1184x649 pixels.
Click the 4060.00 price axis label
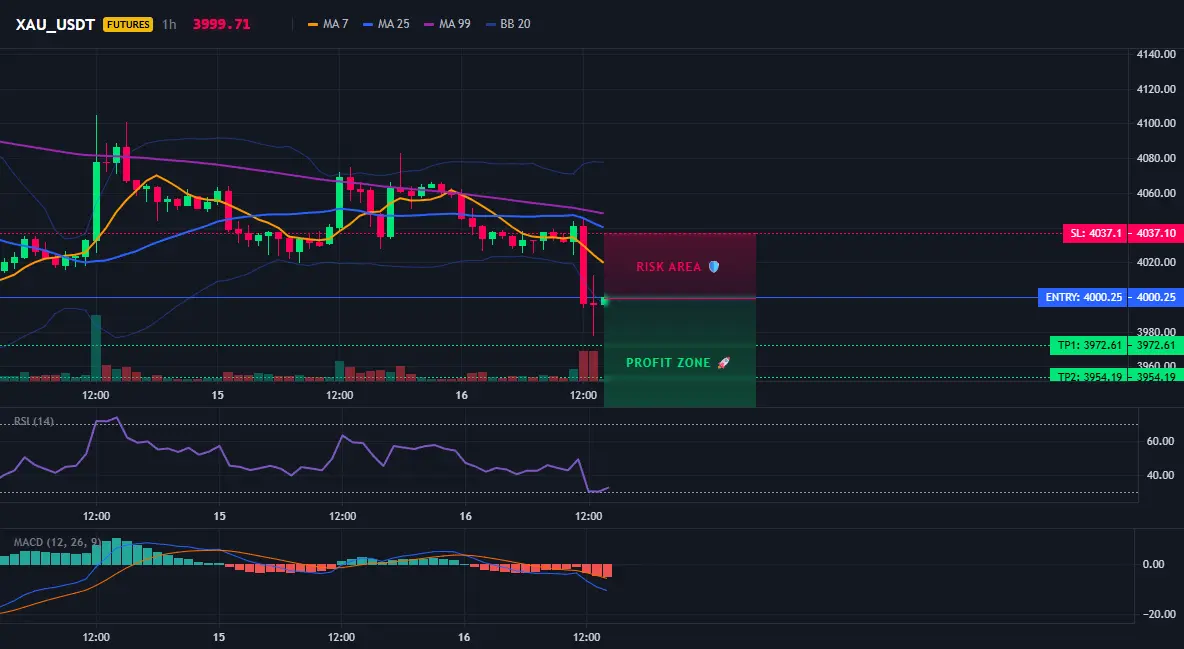pos(1156,193)
